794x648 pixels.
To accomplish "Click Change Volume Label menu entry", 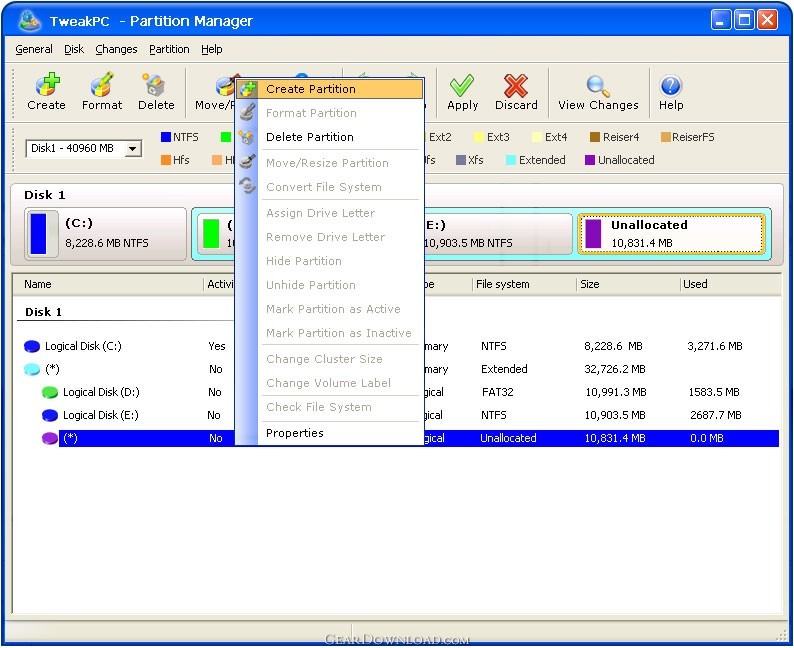I will 330,383.
